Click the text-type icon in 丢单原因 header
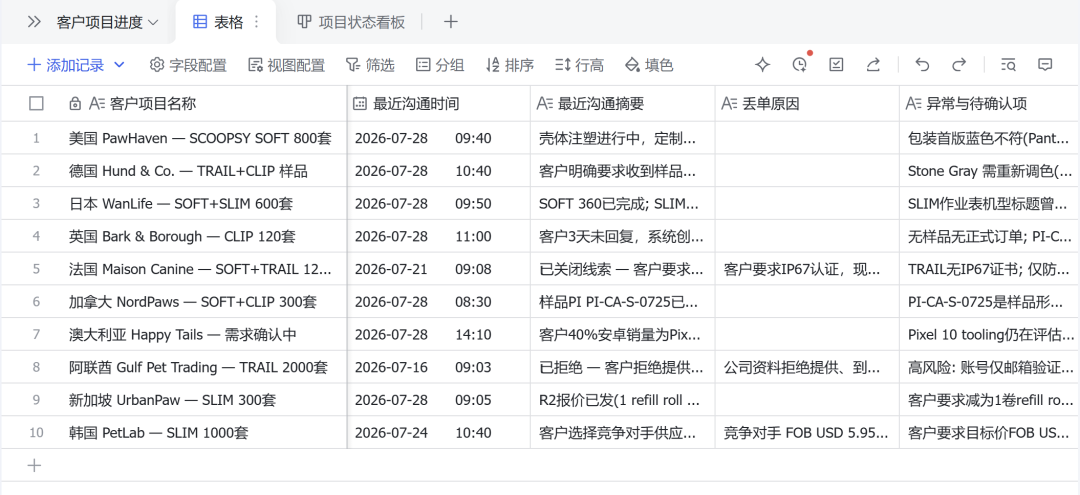Viewport: 1080px width, 495px height. [x=729, y=103]
